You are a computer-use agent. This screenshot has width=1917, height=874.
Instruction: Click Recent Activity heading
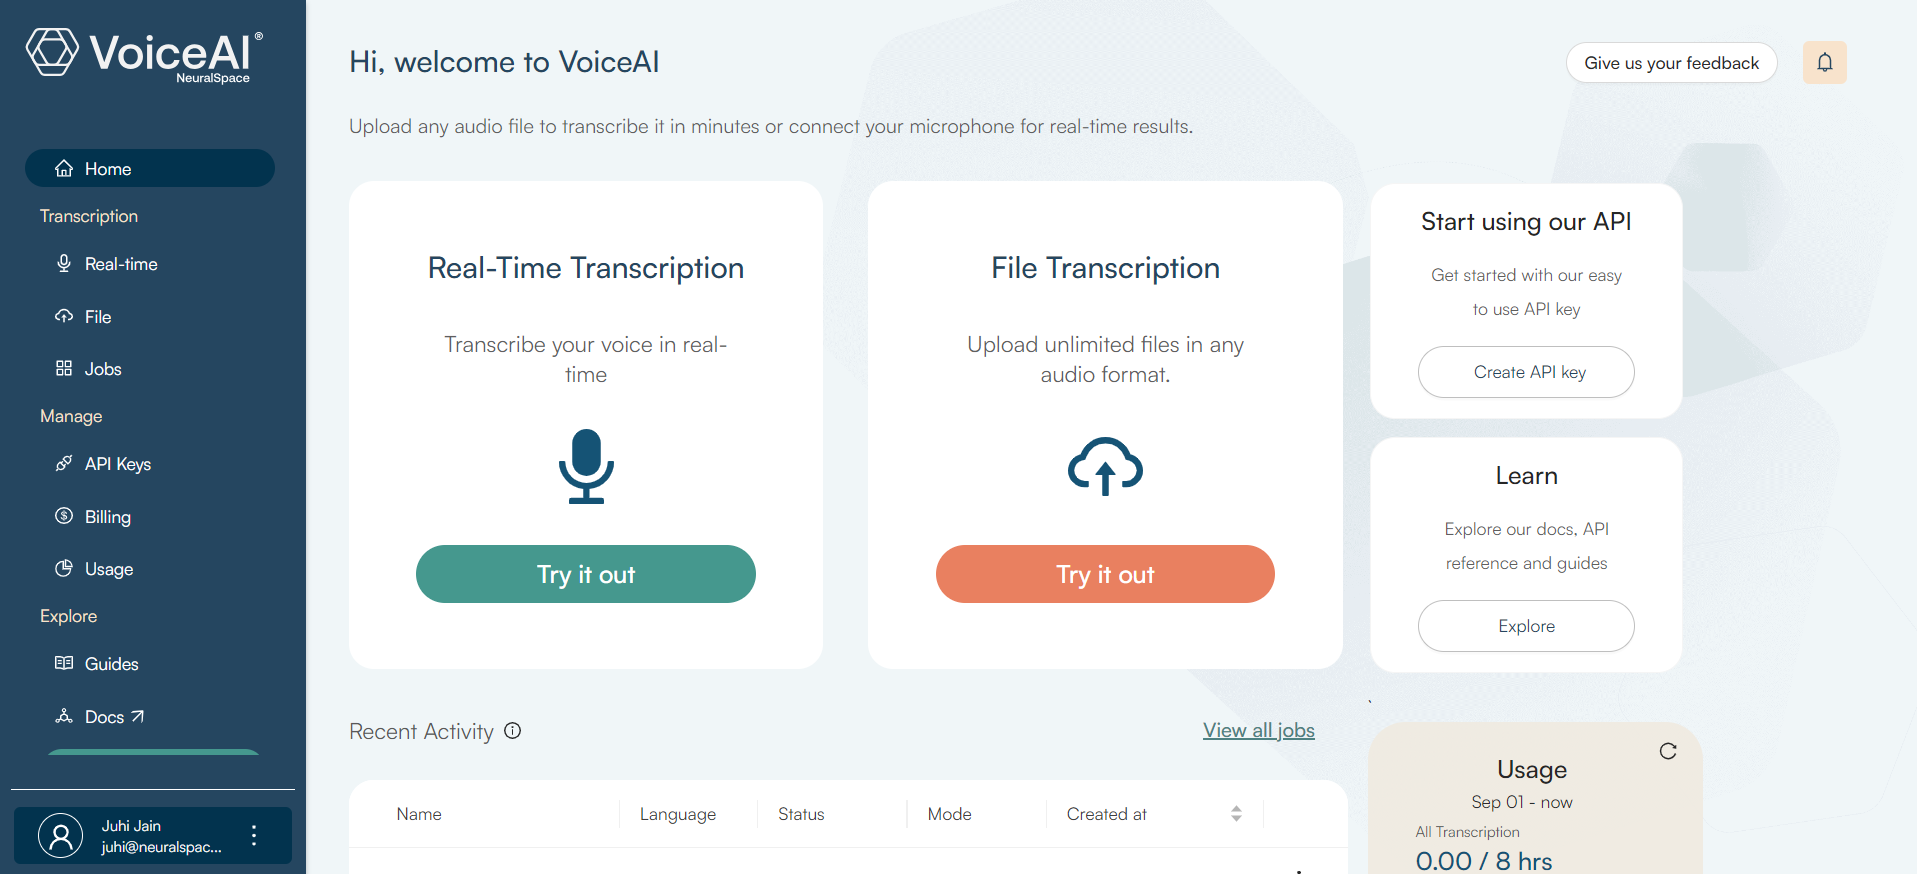[x=422, y=731]
